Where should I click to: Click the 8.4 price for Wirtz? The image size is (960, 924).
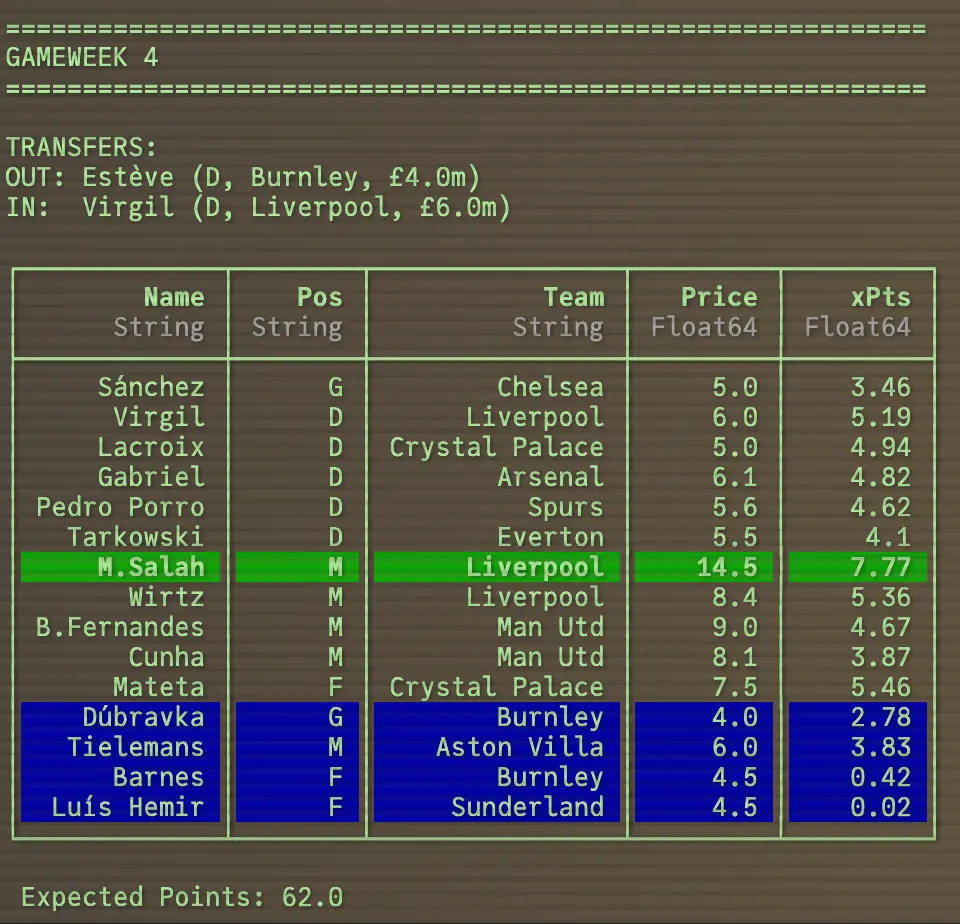pos(735,597)
